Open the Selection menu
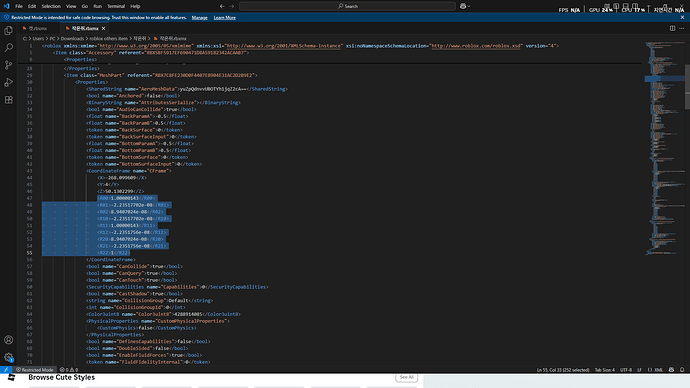690x388 pixels. [51, 6]
